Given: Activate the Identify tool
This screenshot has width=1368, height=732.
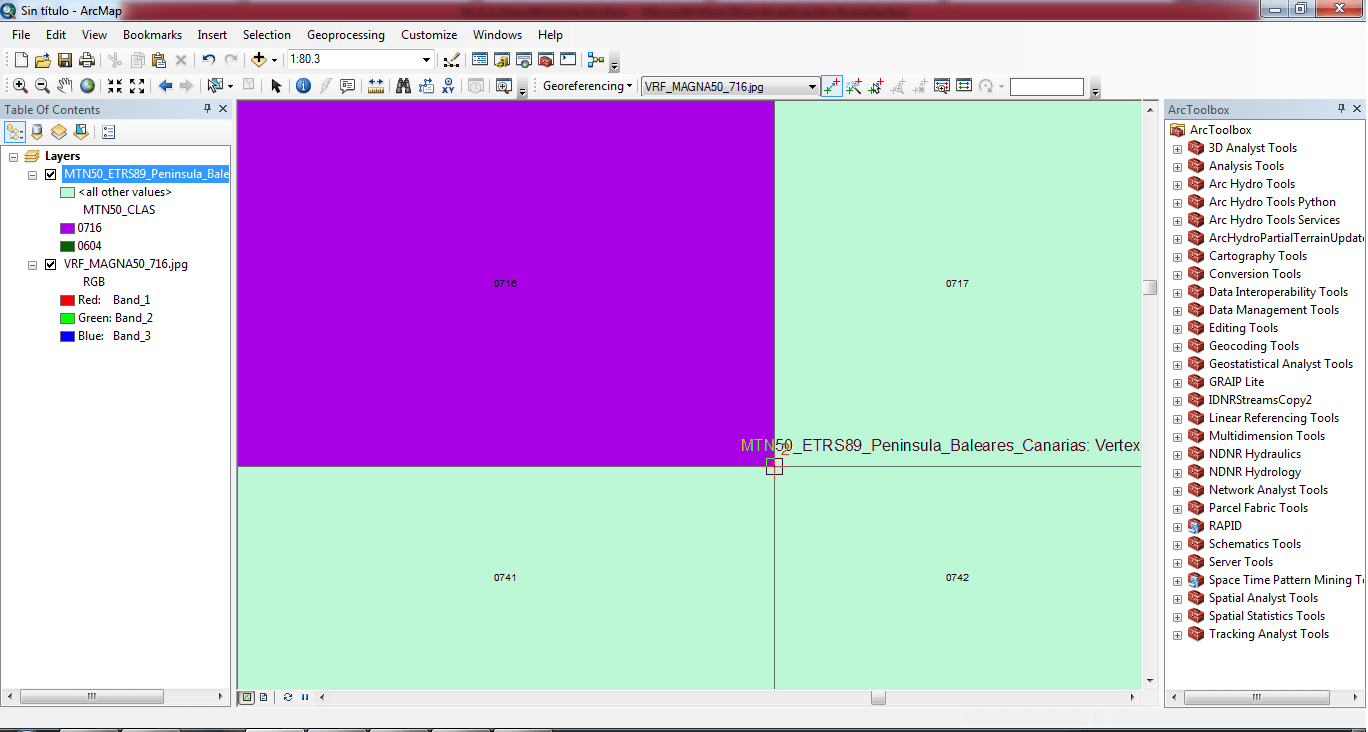Looking at the screenshot, I should (303, 86).
